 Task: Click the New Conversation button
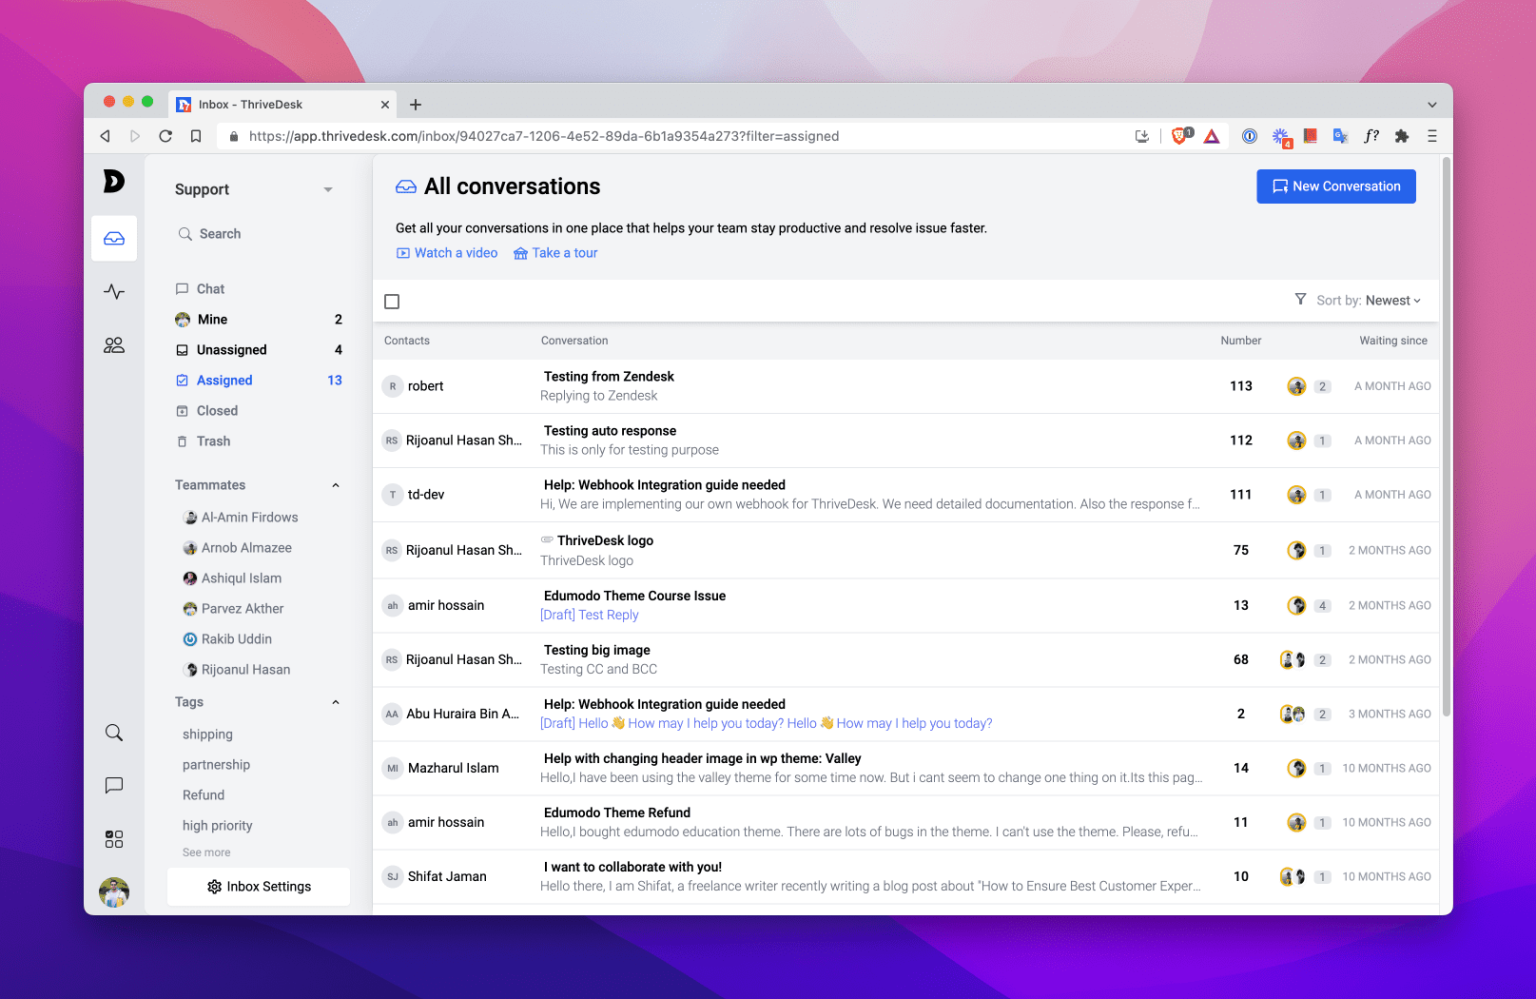point(1336,186)
